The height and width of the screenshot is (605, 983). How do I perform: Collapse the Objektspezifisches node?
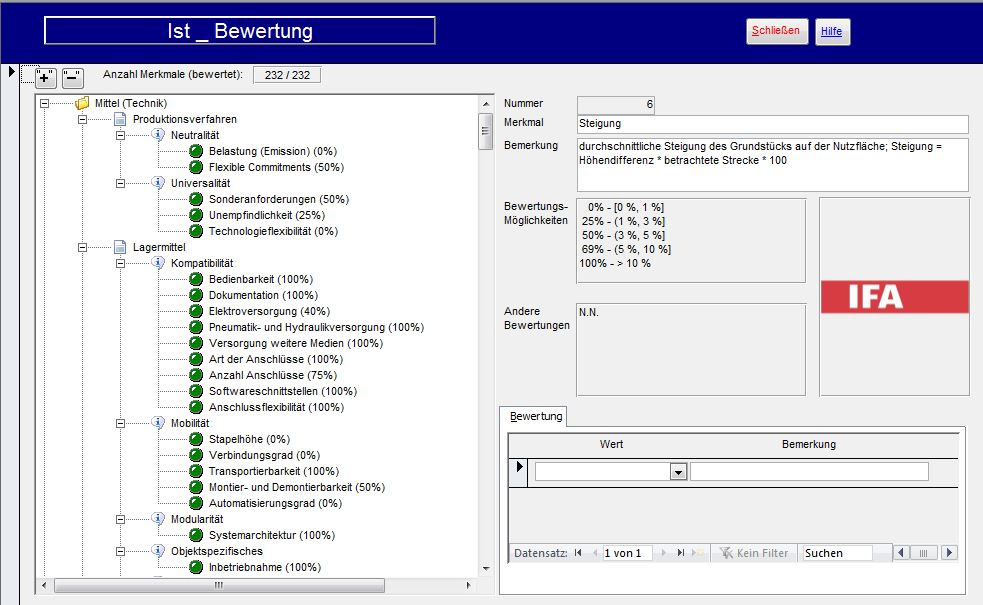(x=120, y=551)
